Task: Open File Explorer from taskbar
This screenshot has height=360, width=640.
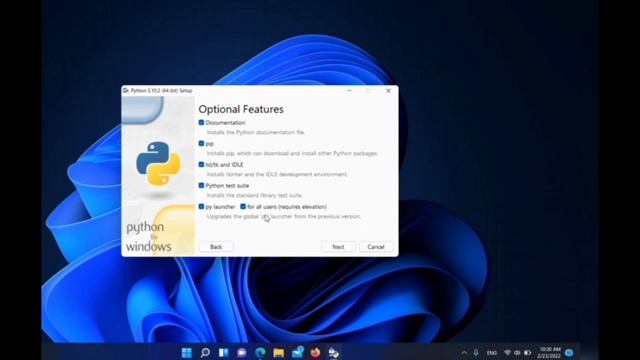Action: point(279,352)
